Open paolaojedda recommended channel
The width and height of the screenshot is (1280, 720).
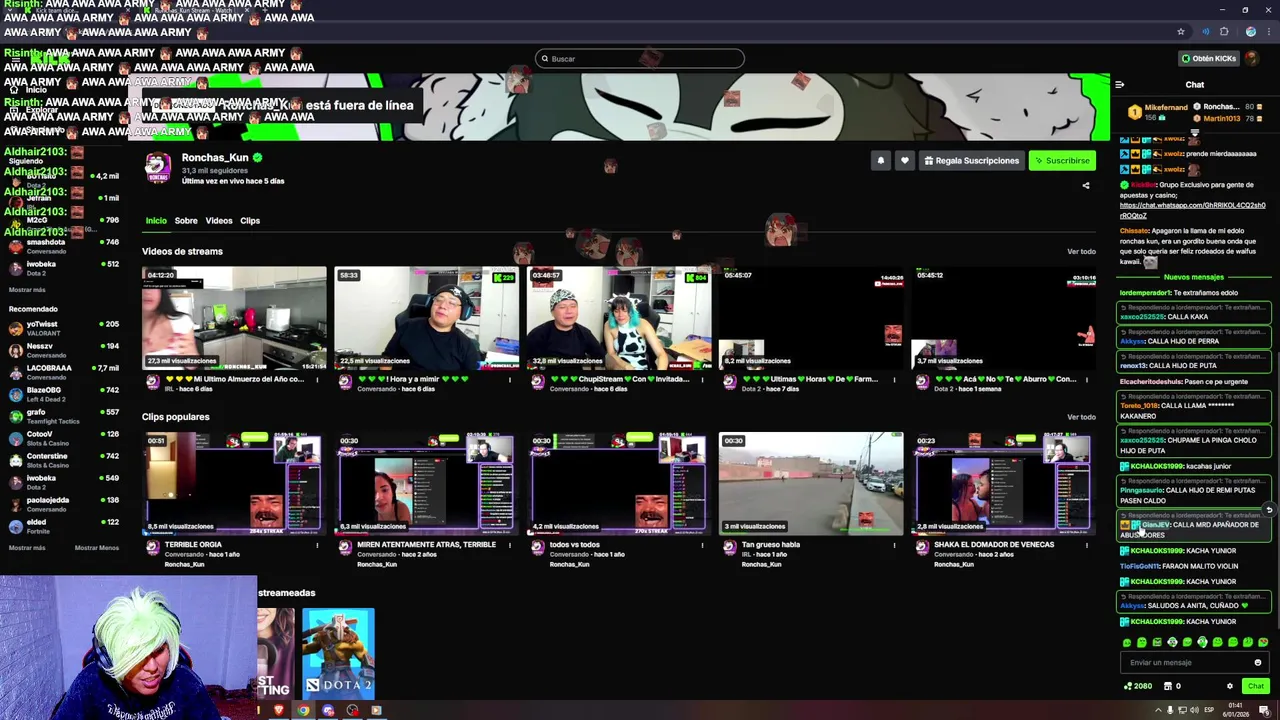tap(62, 504)
